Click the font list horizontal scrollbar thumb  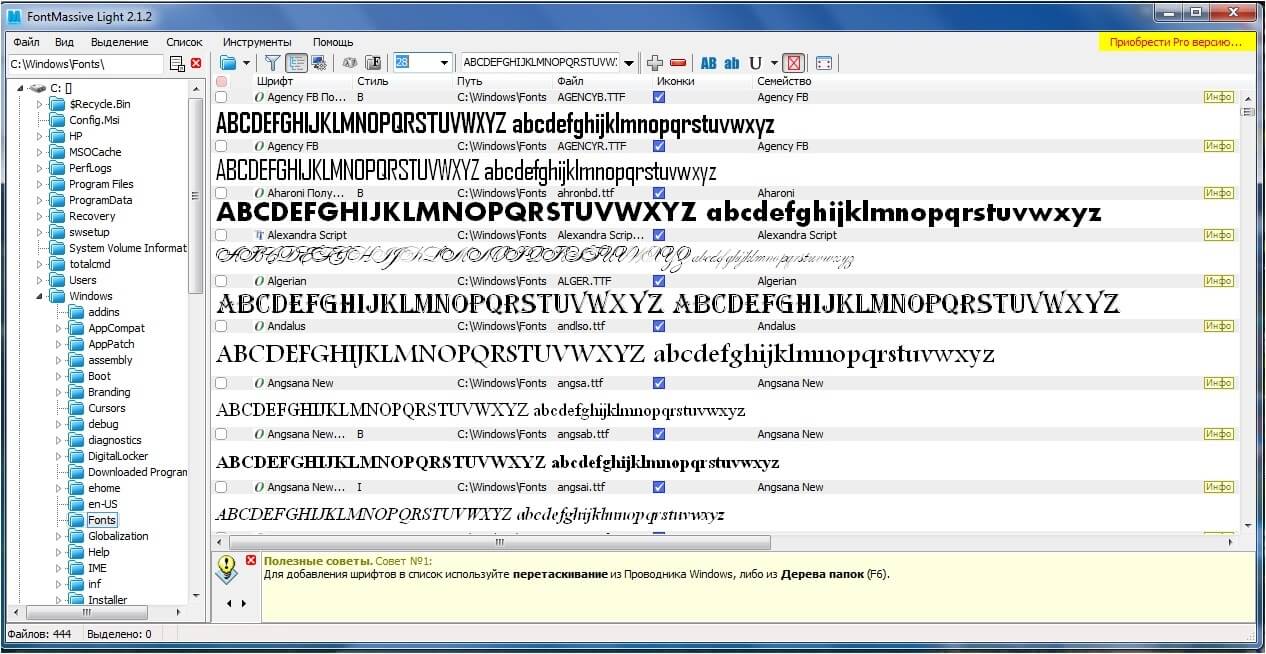[500, 542]
